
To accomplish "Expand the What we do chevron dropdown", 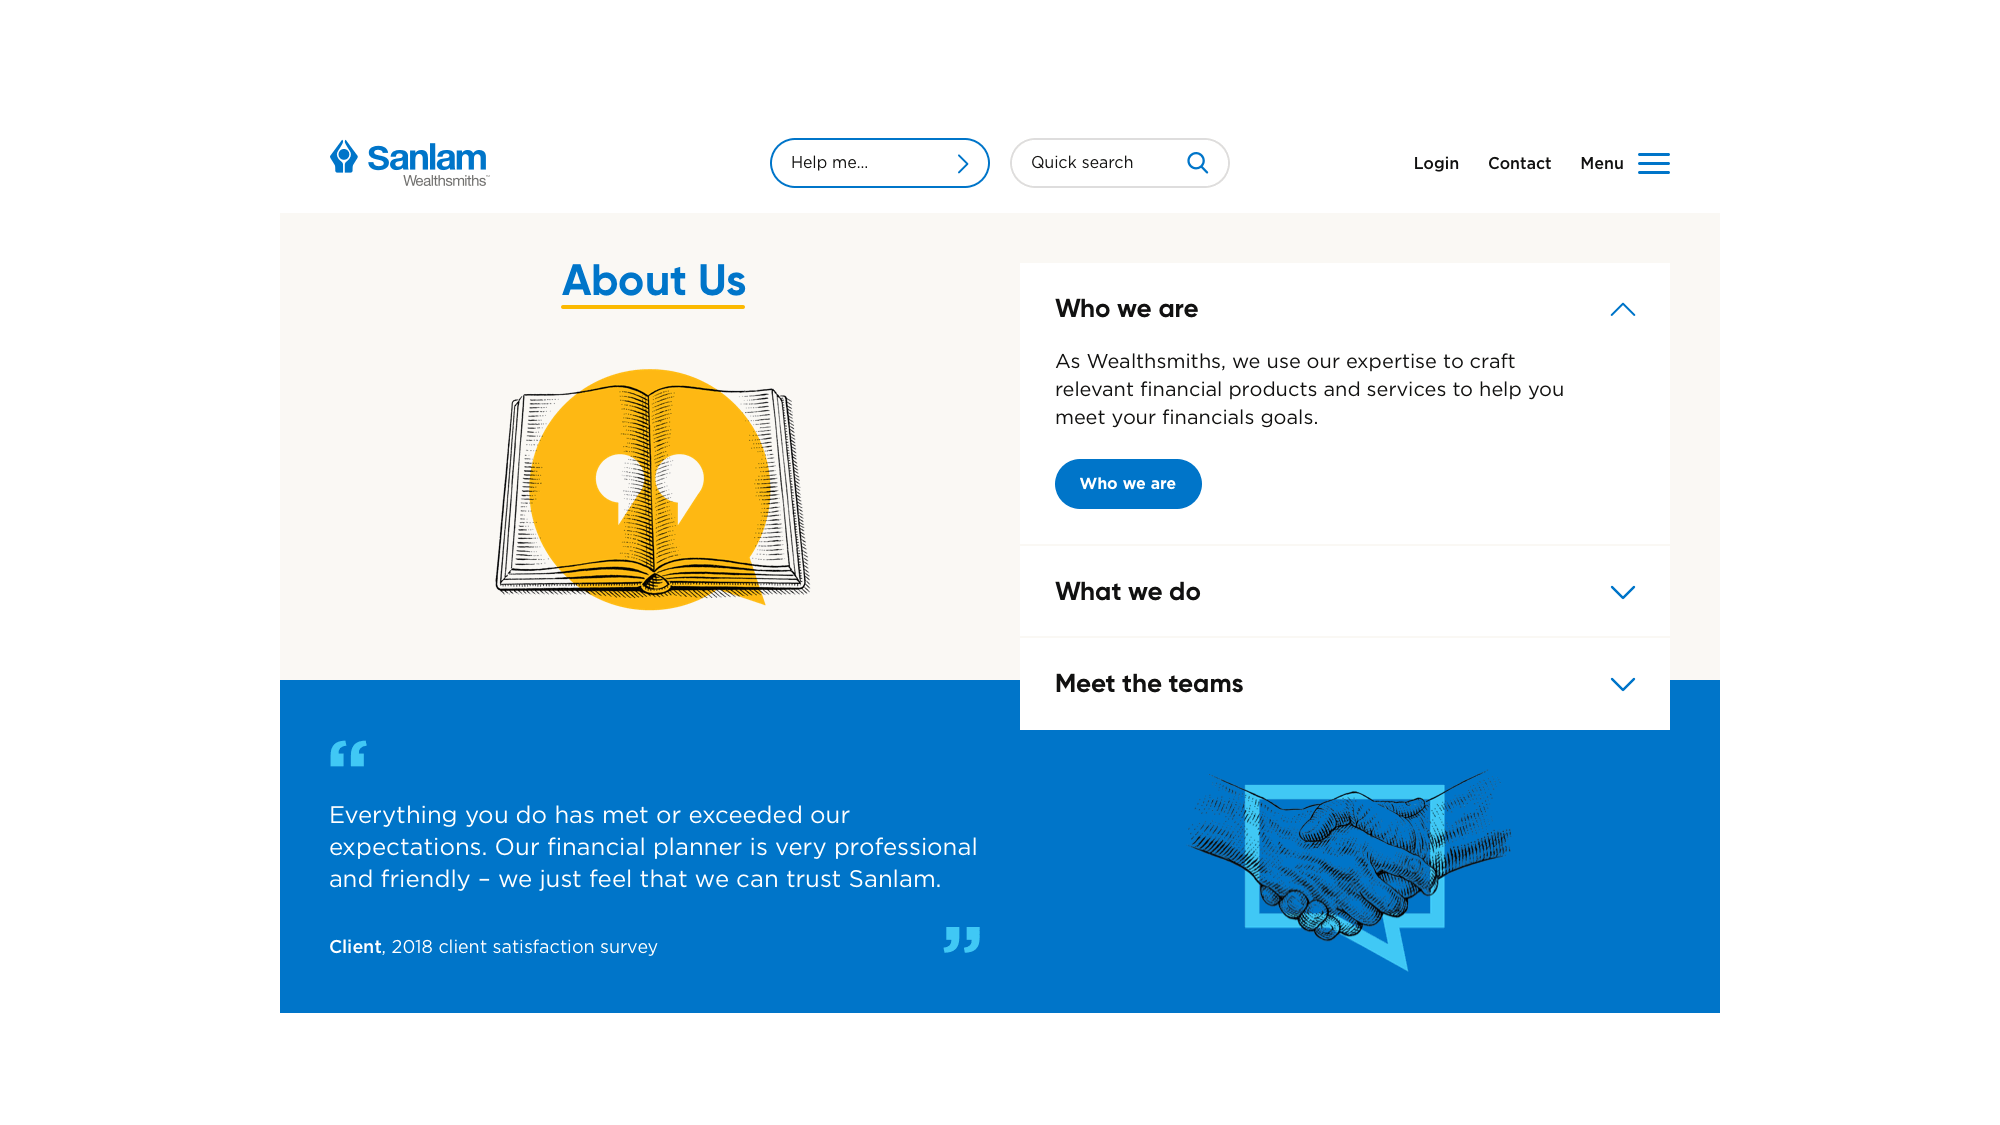I will [x=1622, y=591].
